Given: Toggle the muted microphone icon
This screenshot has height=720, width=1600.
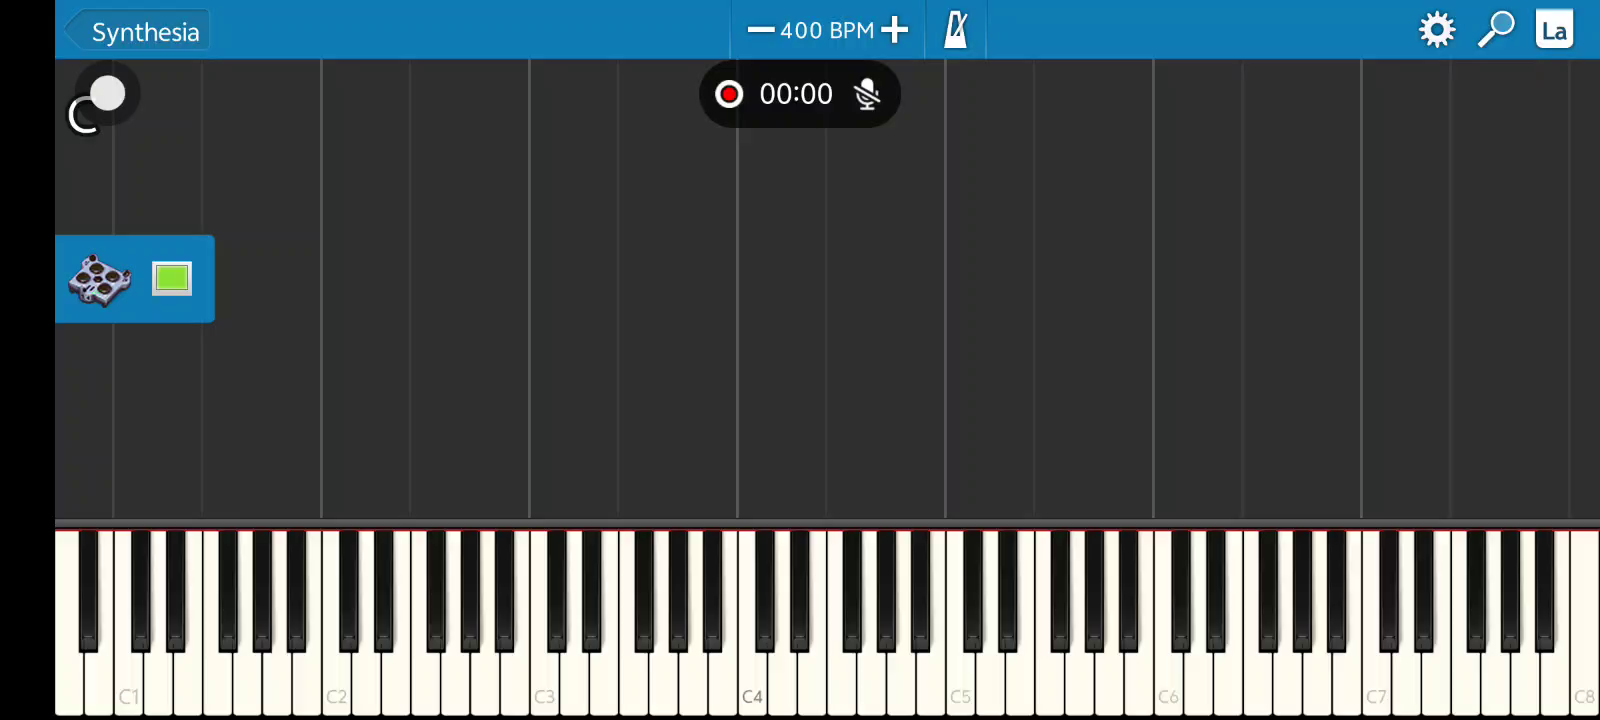Looking at the screenshot, I should [x=867, y=94].
